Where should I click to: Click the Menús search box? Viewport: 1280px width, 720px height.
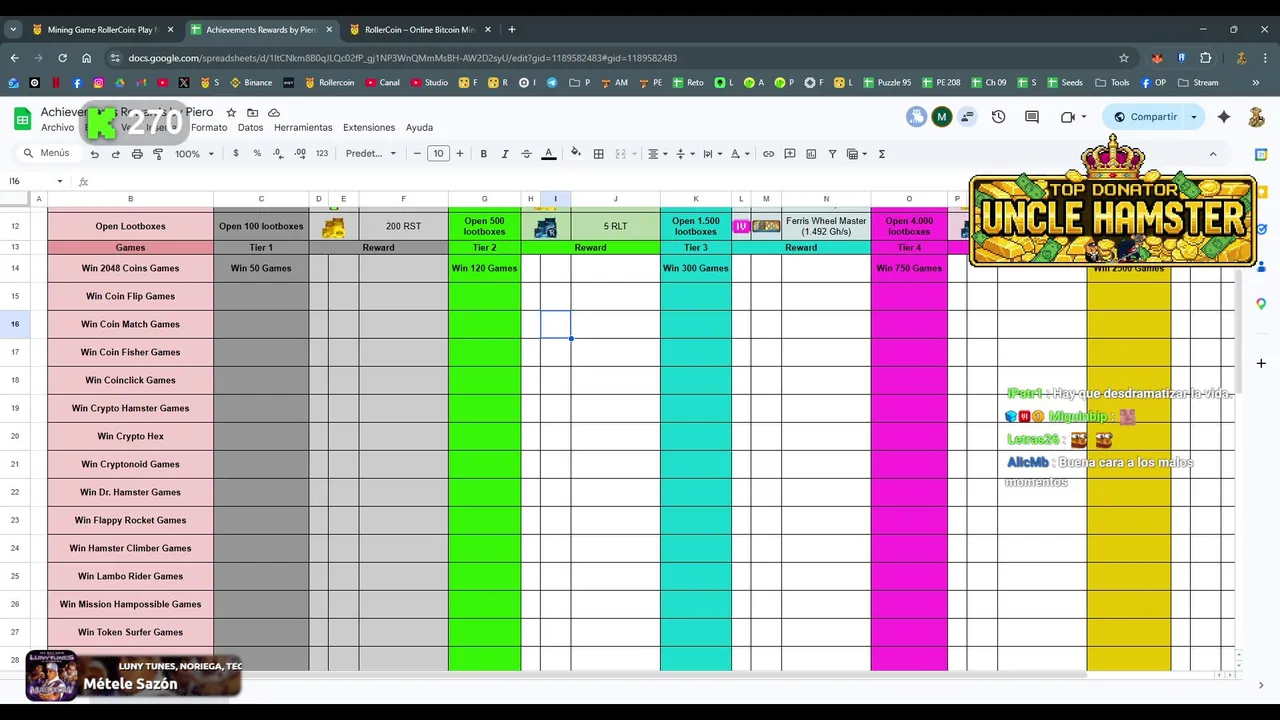click(x=47, y=153)
